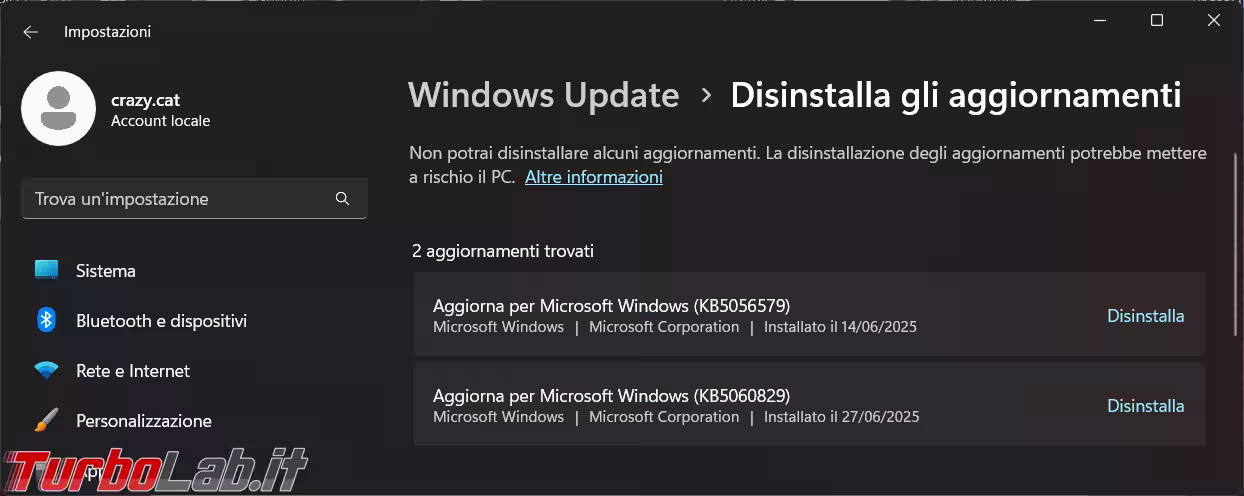Click the vertical scrollbar on the right
The width and height of the screenshot is (1244, 496).
1237,200
